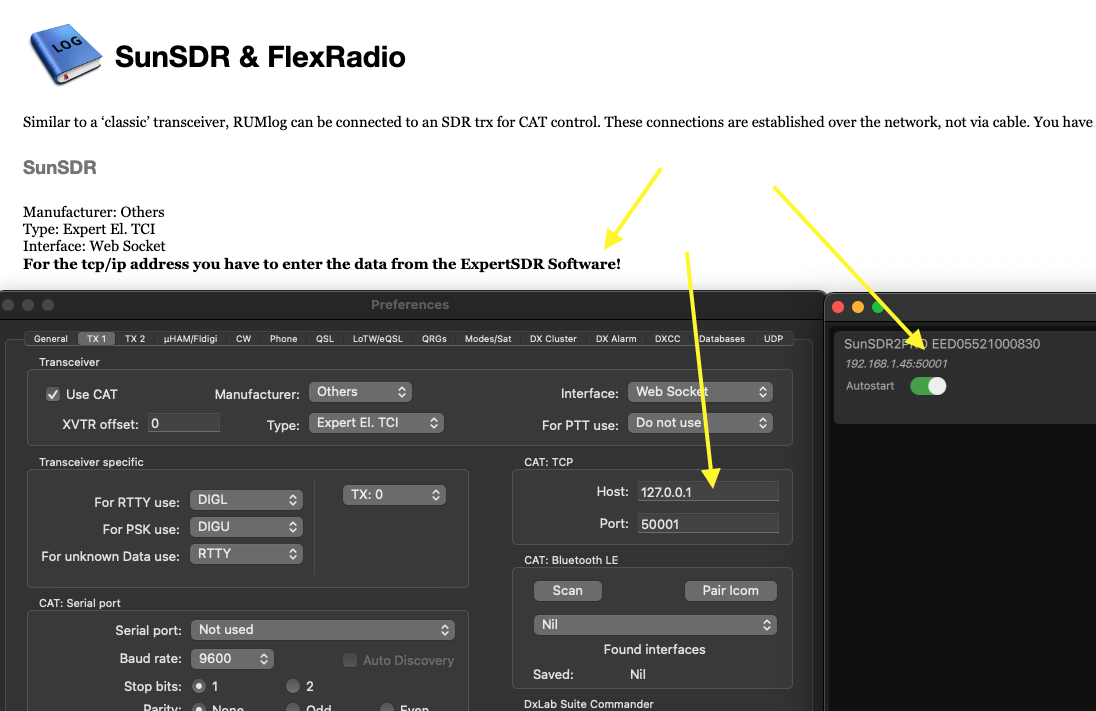Switch to the TX 1 tab
Screen dimensions: 1096x711
tap(96, 338)
